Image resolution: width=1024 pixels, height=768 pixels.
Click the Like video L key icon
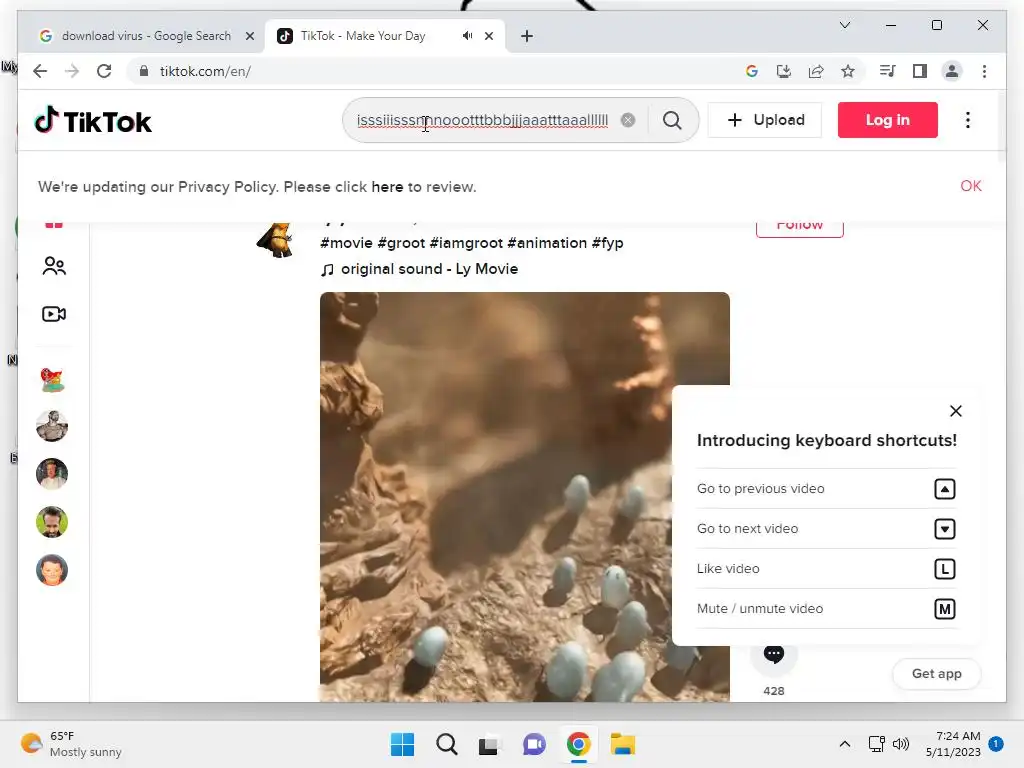pyautogui.click(x=944, y=569)
